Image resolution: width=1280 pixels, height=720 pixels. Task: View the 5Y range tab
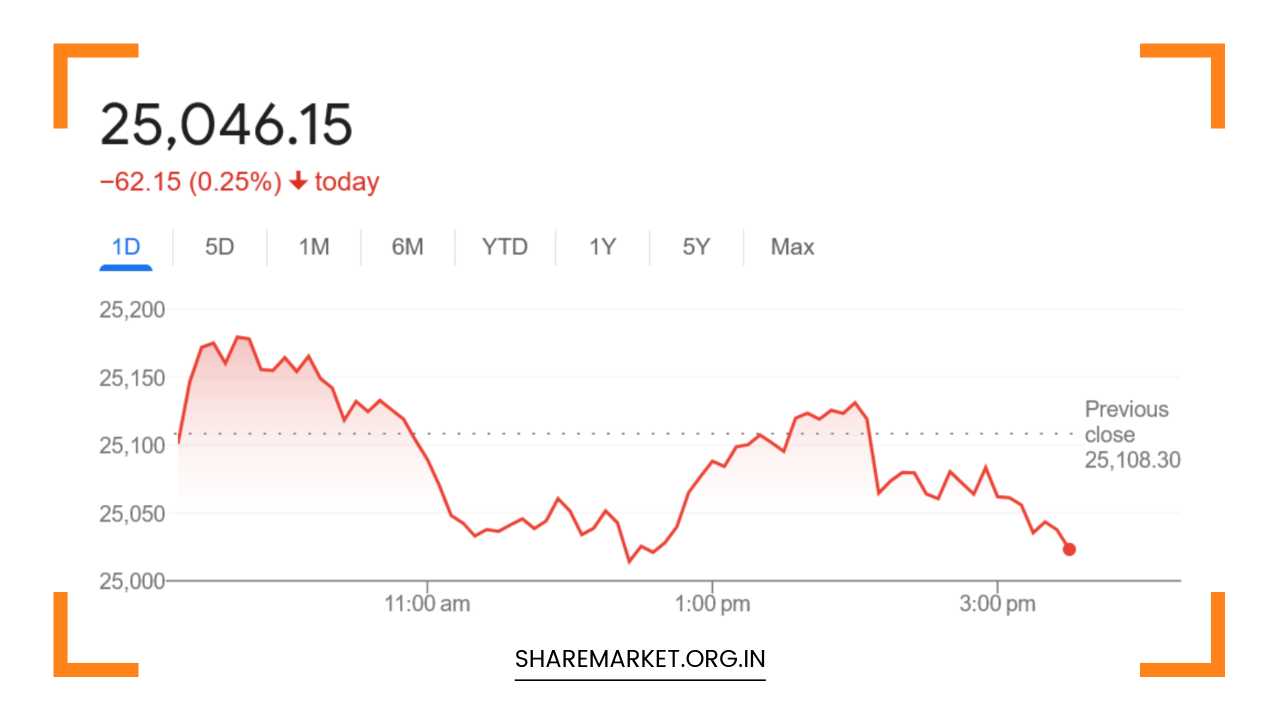[696, 247]
